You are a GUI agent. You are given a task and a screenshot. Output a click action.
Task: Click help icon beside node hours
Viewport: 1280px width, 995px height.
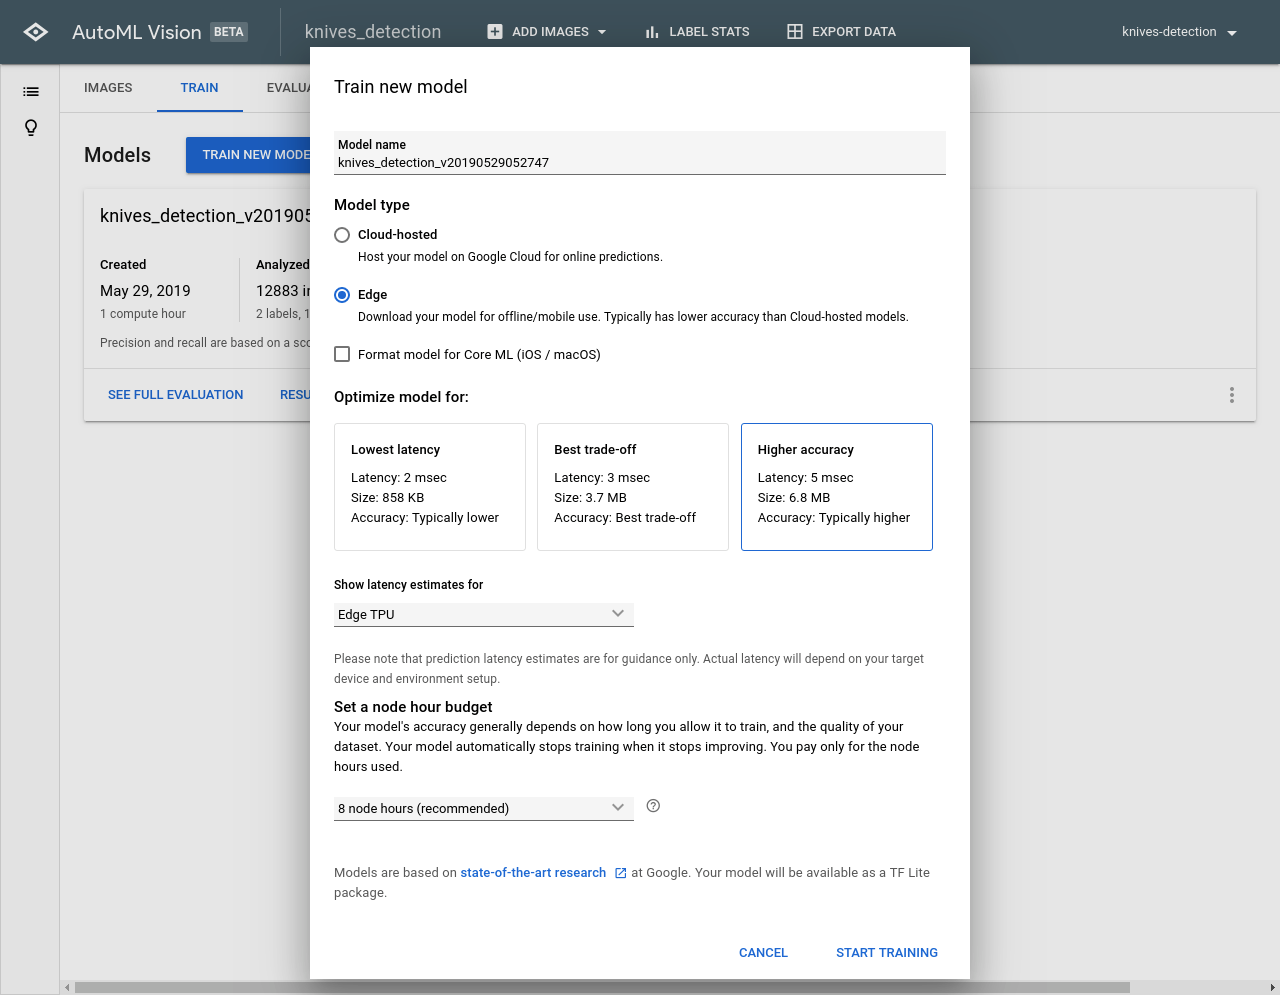click(653, 806)
